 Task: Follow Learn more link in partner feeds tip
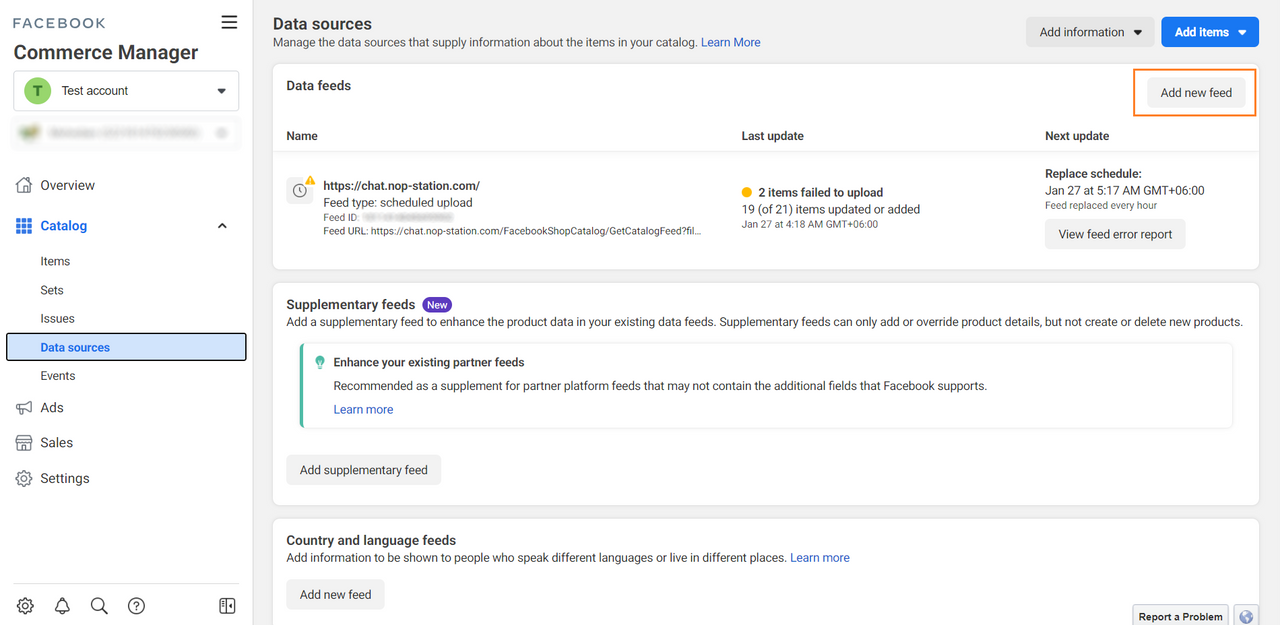(x=363, y=410)
